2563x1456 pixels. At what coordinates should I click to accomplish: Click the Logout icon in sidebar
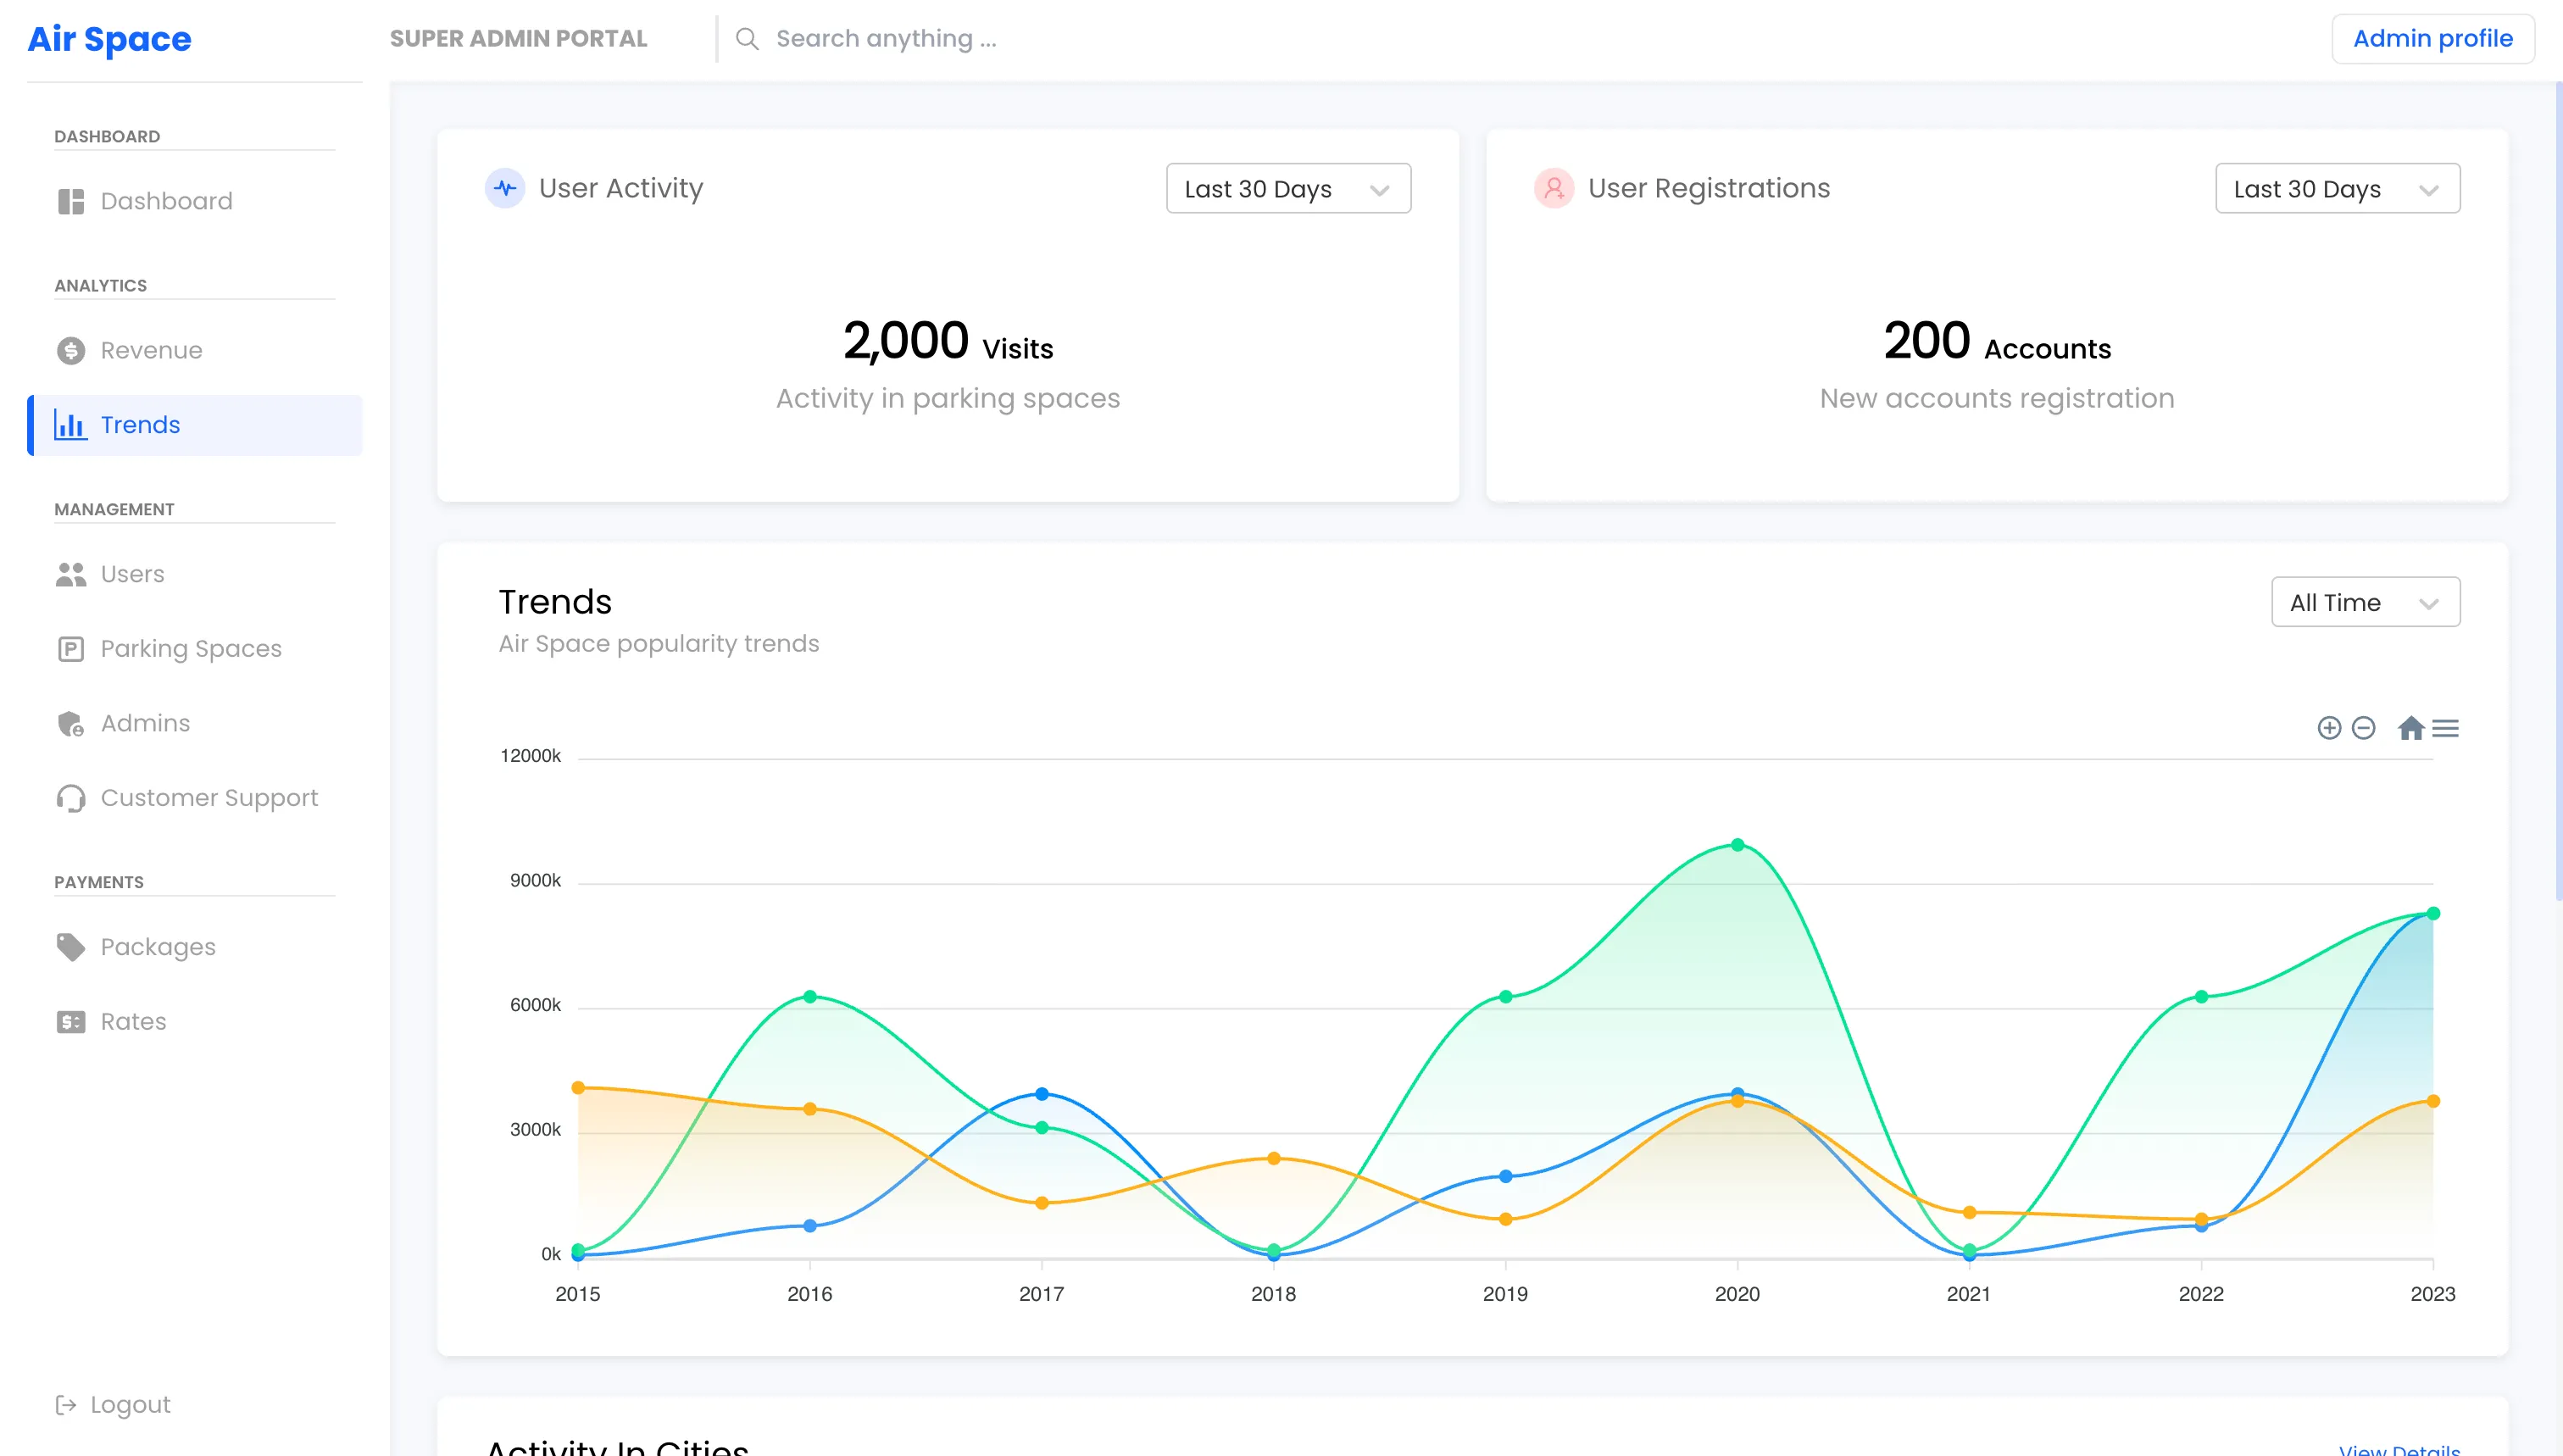(66, 1405)
